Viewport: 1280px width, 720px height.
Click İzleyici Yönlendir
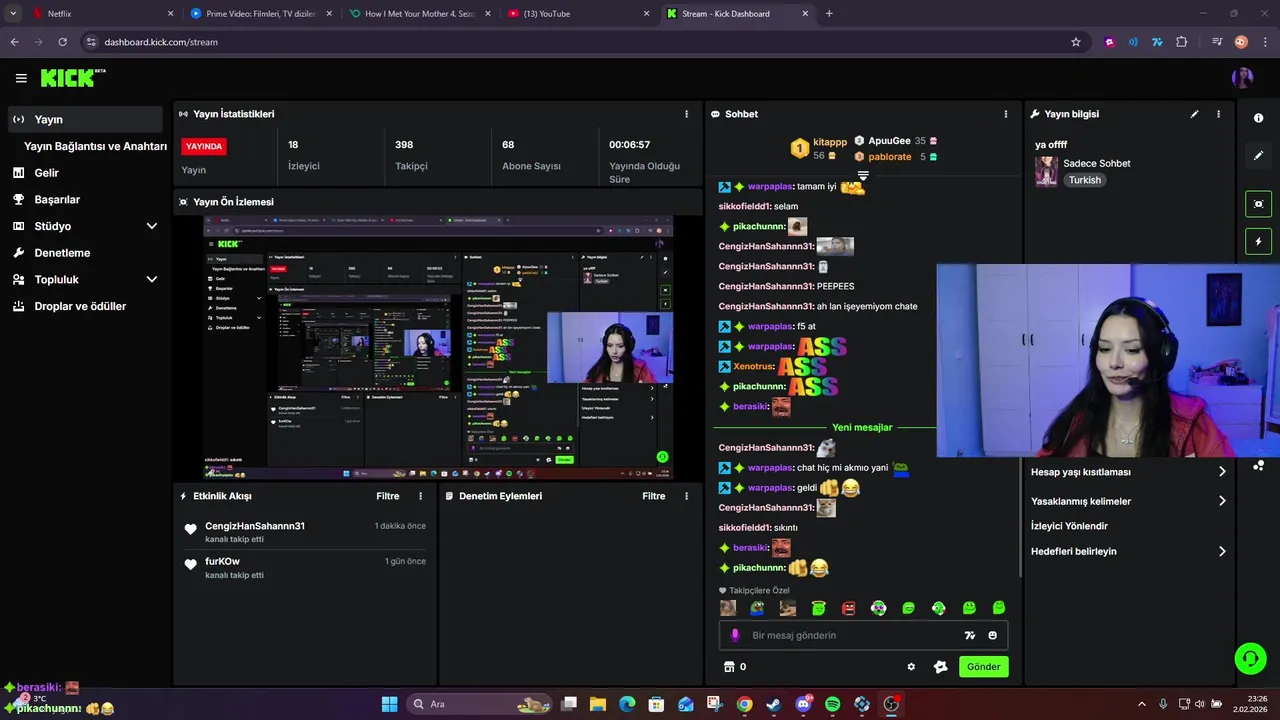[x=1069, y=526]
